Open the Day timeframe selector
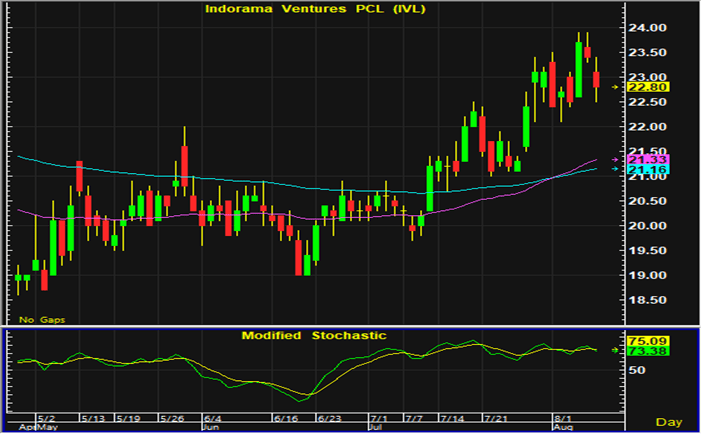Viewport: 702px width, 434px height. (x=669, y=423)
